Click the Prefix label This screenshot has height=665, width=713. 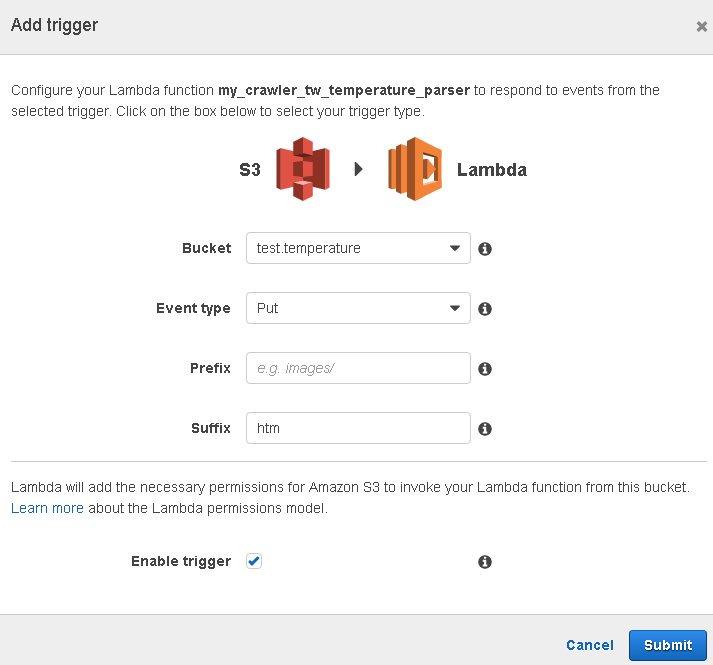pos(210,368)
